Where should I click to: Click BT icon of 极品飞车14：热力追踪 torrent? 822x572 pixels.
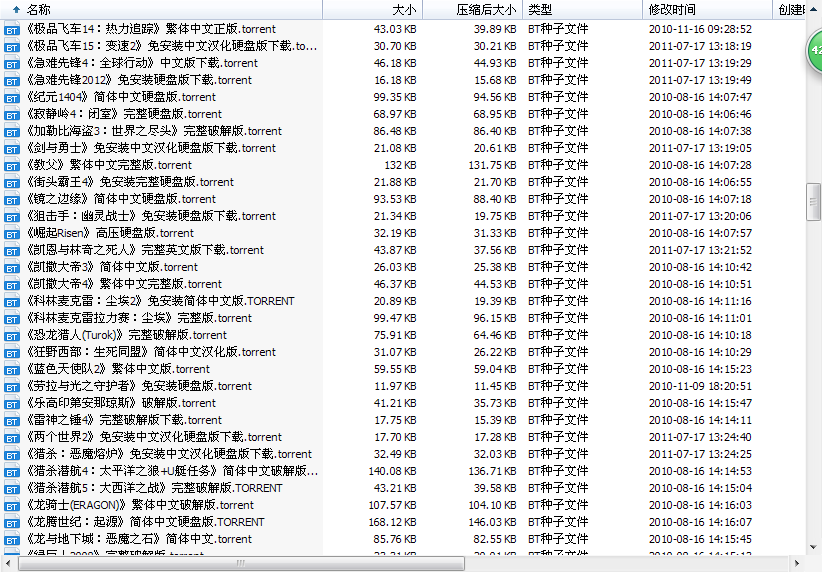point(12,29)
